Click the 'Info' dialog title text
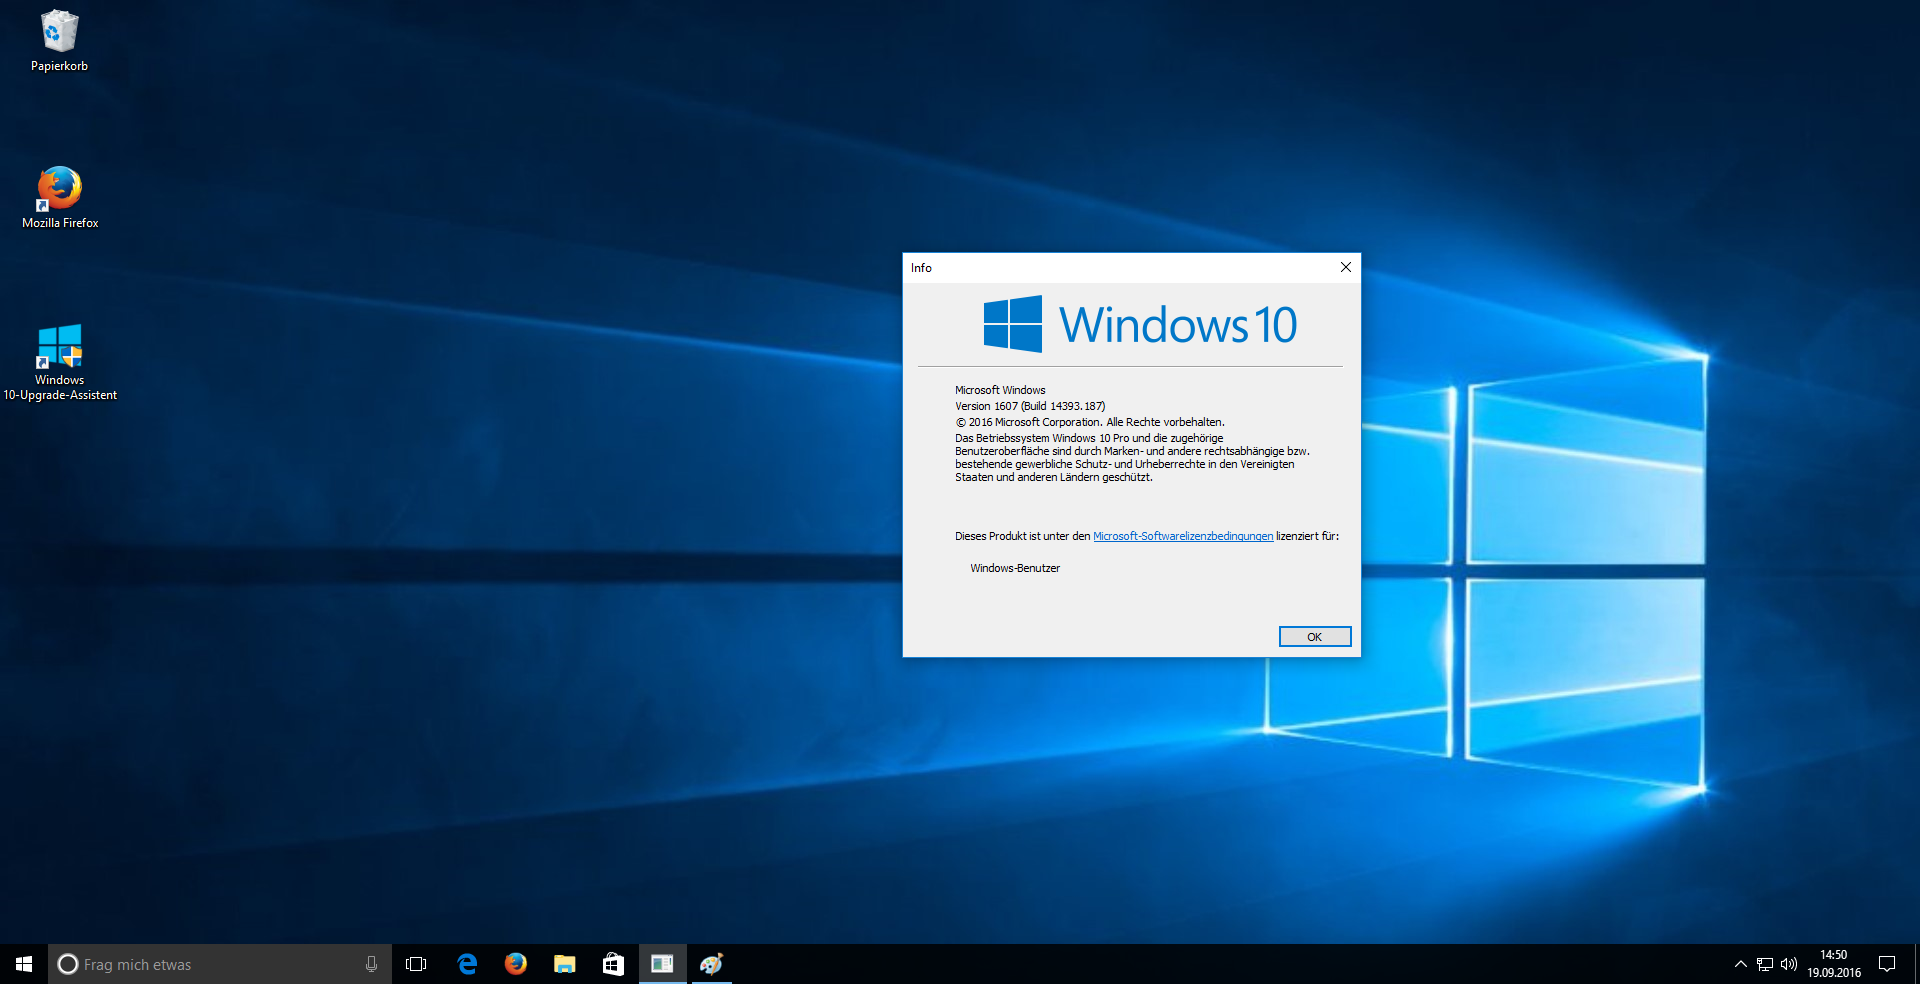This screenshot has height=984, width=1920. coord(921,268)
